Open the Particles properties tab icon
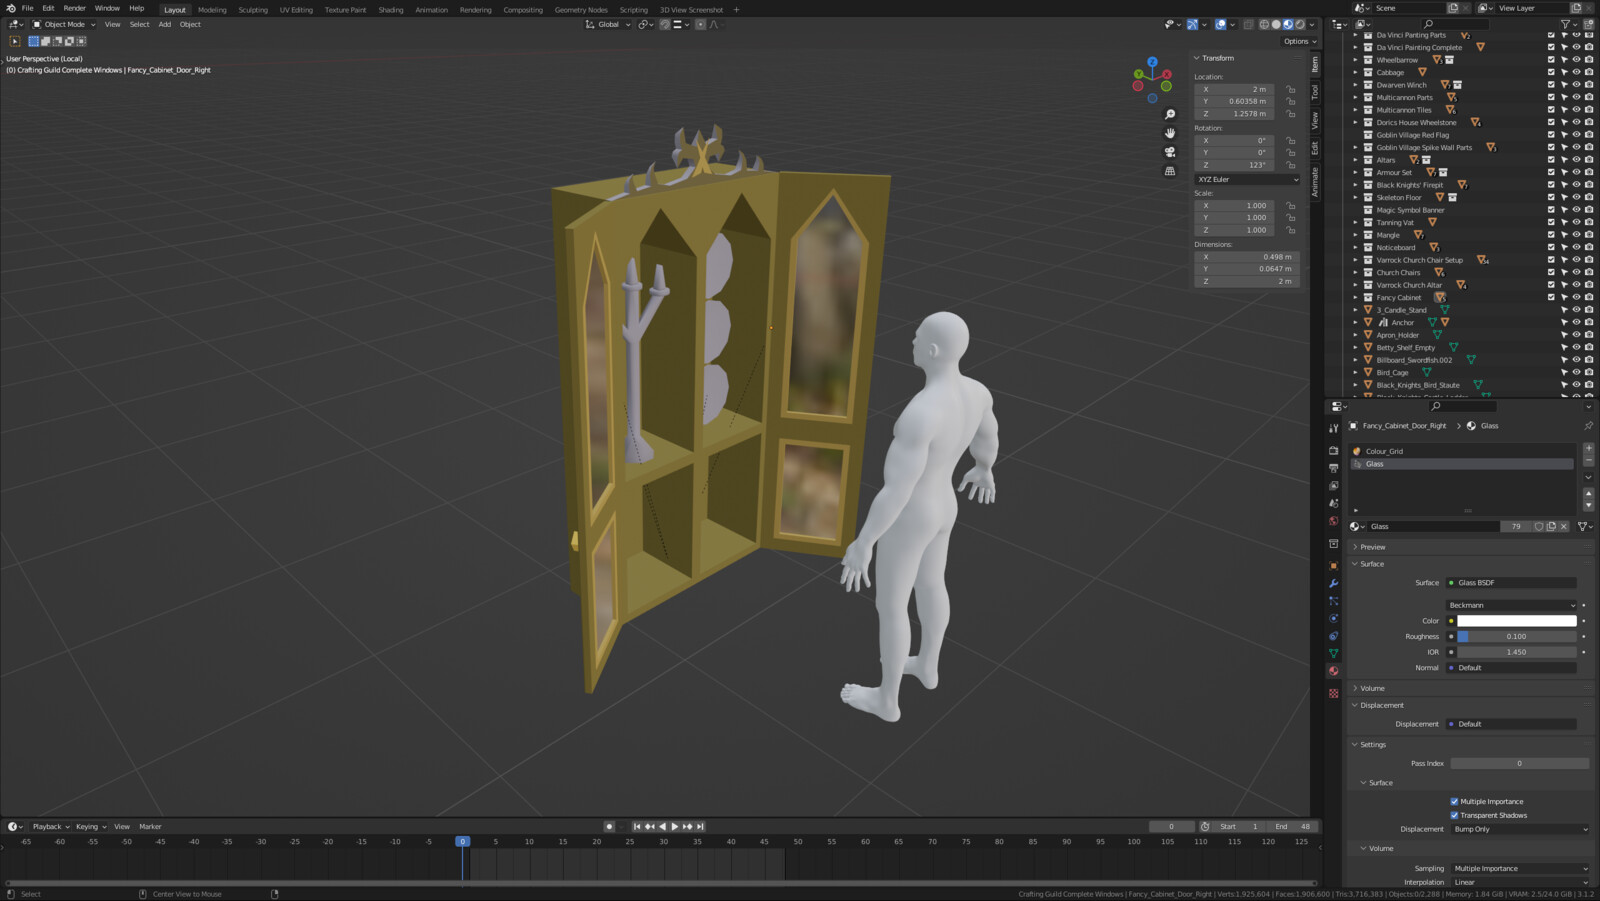The image size is (1600, 901). pos(1333,601)
